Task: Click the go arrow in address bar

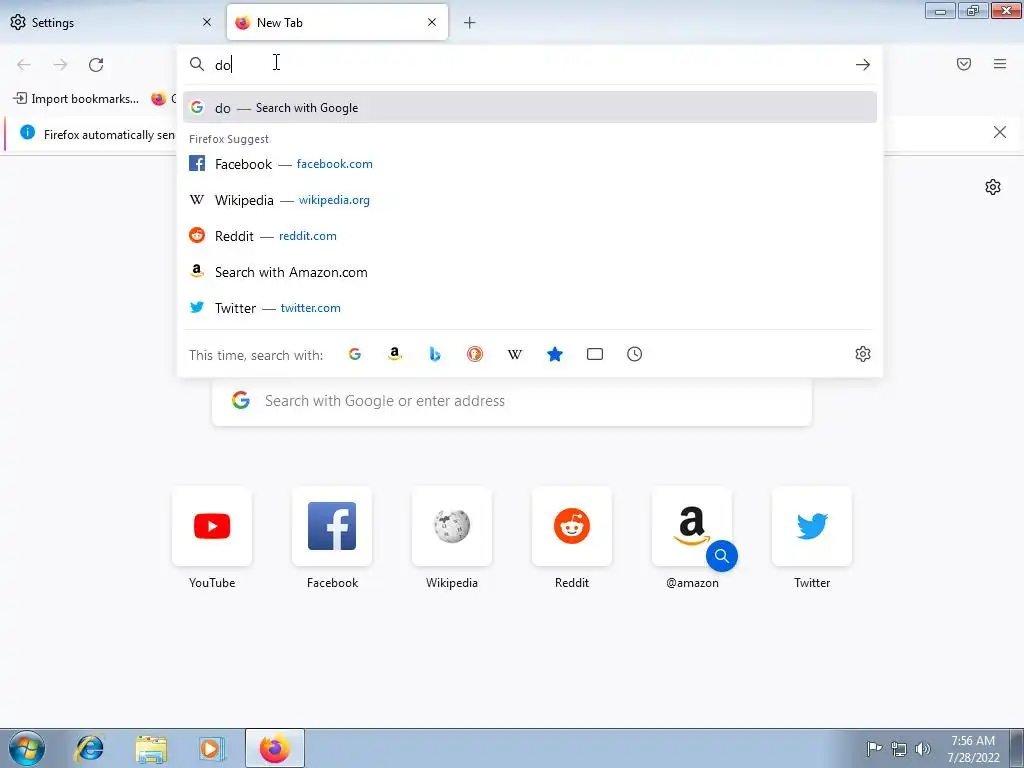Action: click(x=863, y=64)
